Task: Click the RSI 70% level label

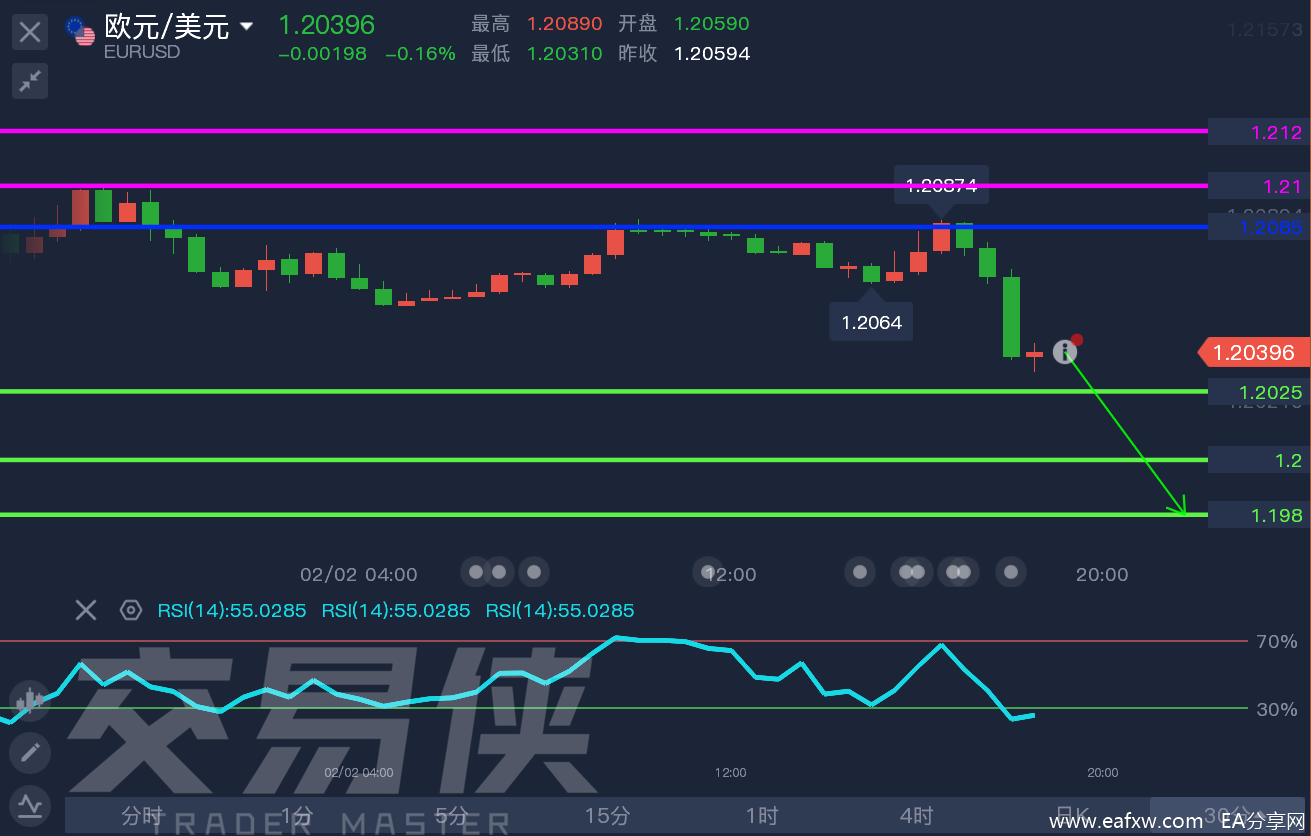Action: tap(1277, 641)
